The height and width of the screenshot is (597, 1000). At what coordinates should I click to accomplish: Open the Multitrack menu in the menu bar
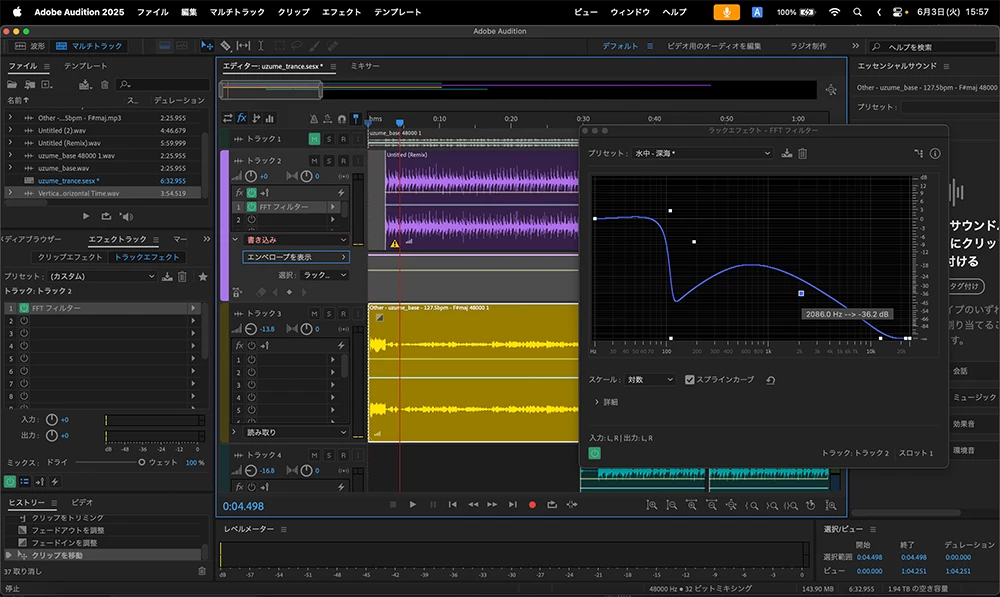click(x=237, y=12)
